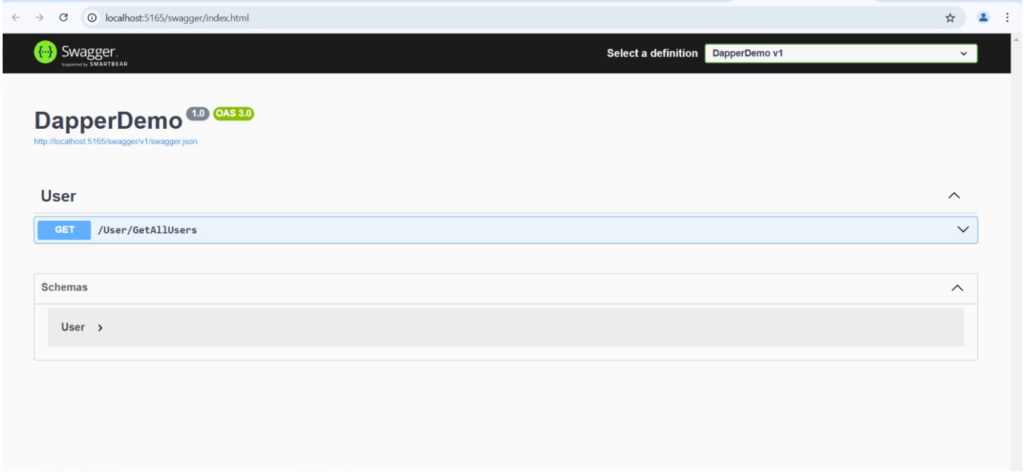Open the browser three-dot menu
Image resolution: width=1024 pixels, height=472 pixels.
point(1007,17)
